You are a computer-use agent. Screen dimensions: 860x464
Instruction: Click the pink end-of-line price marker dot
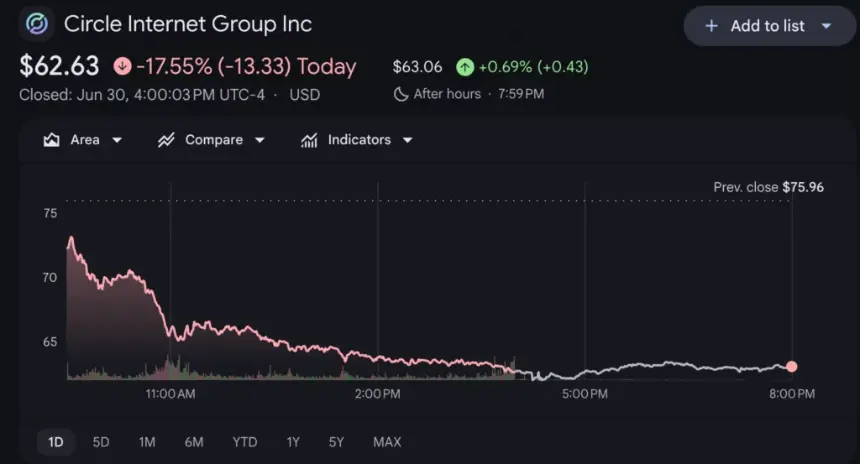tap(791, 366)
